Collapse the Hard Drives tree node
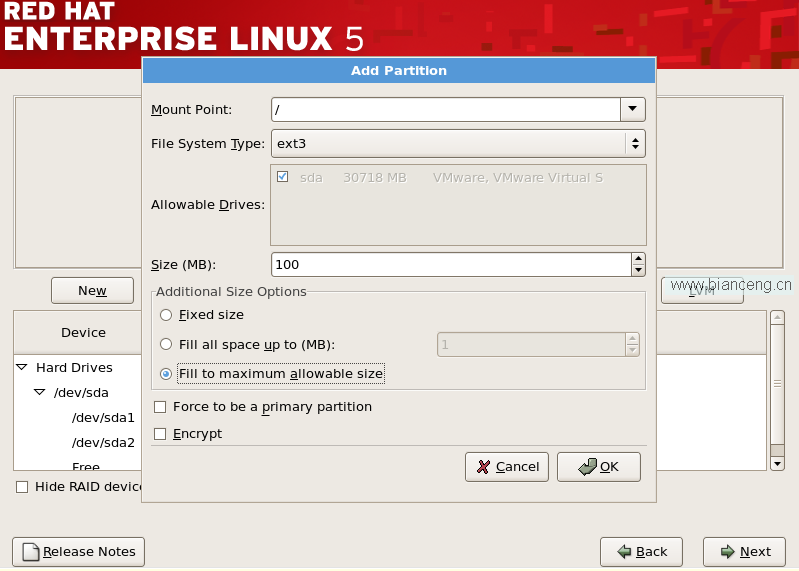The width and height of the screenshot is (799, 571). (22, 367)
